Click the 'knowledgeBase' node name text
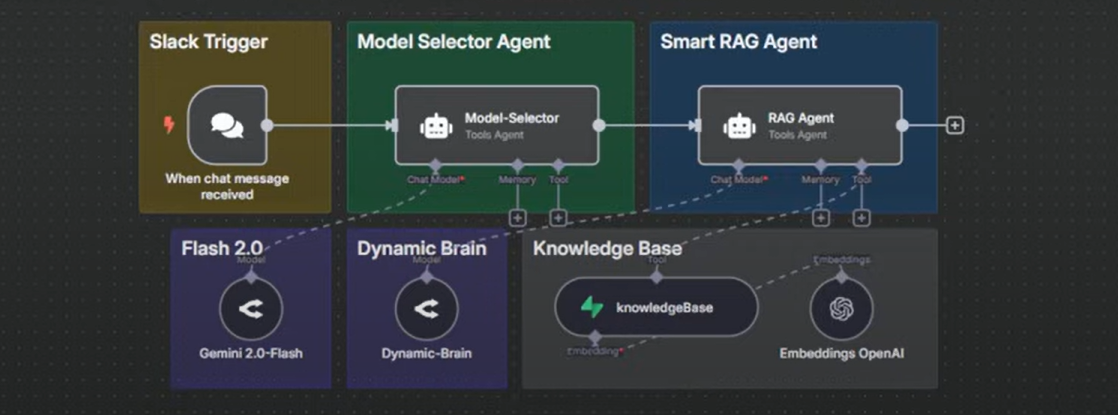Screen dimensions: 1118x415 665,308
